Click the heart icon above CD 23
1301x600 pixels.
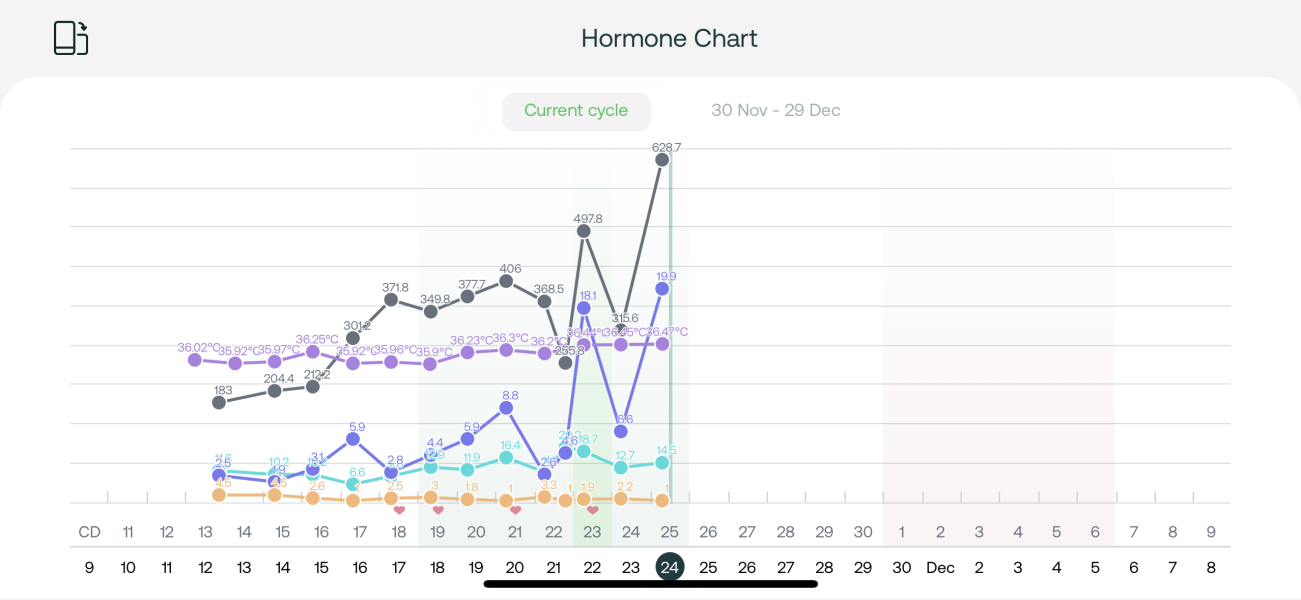point(592,510)
